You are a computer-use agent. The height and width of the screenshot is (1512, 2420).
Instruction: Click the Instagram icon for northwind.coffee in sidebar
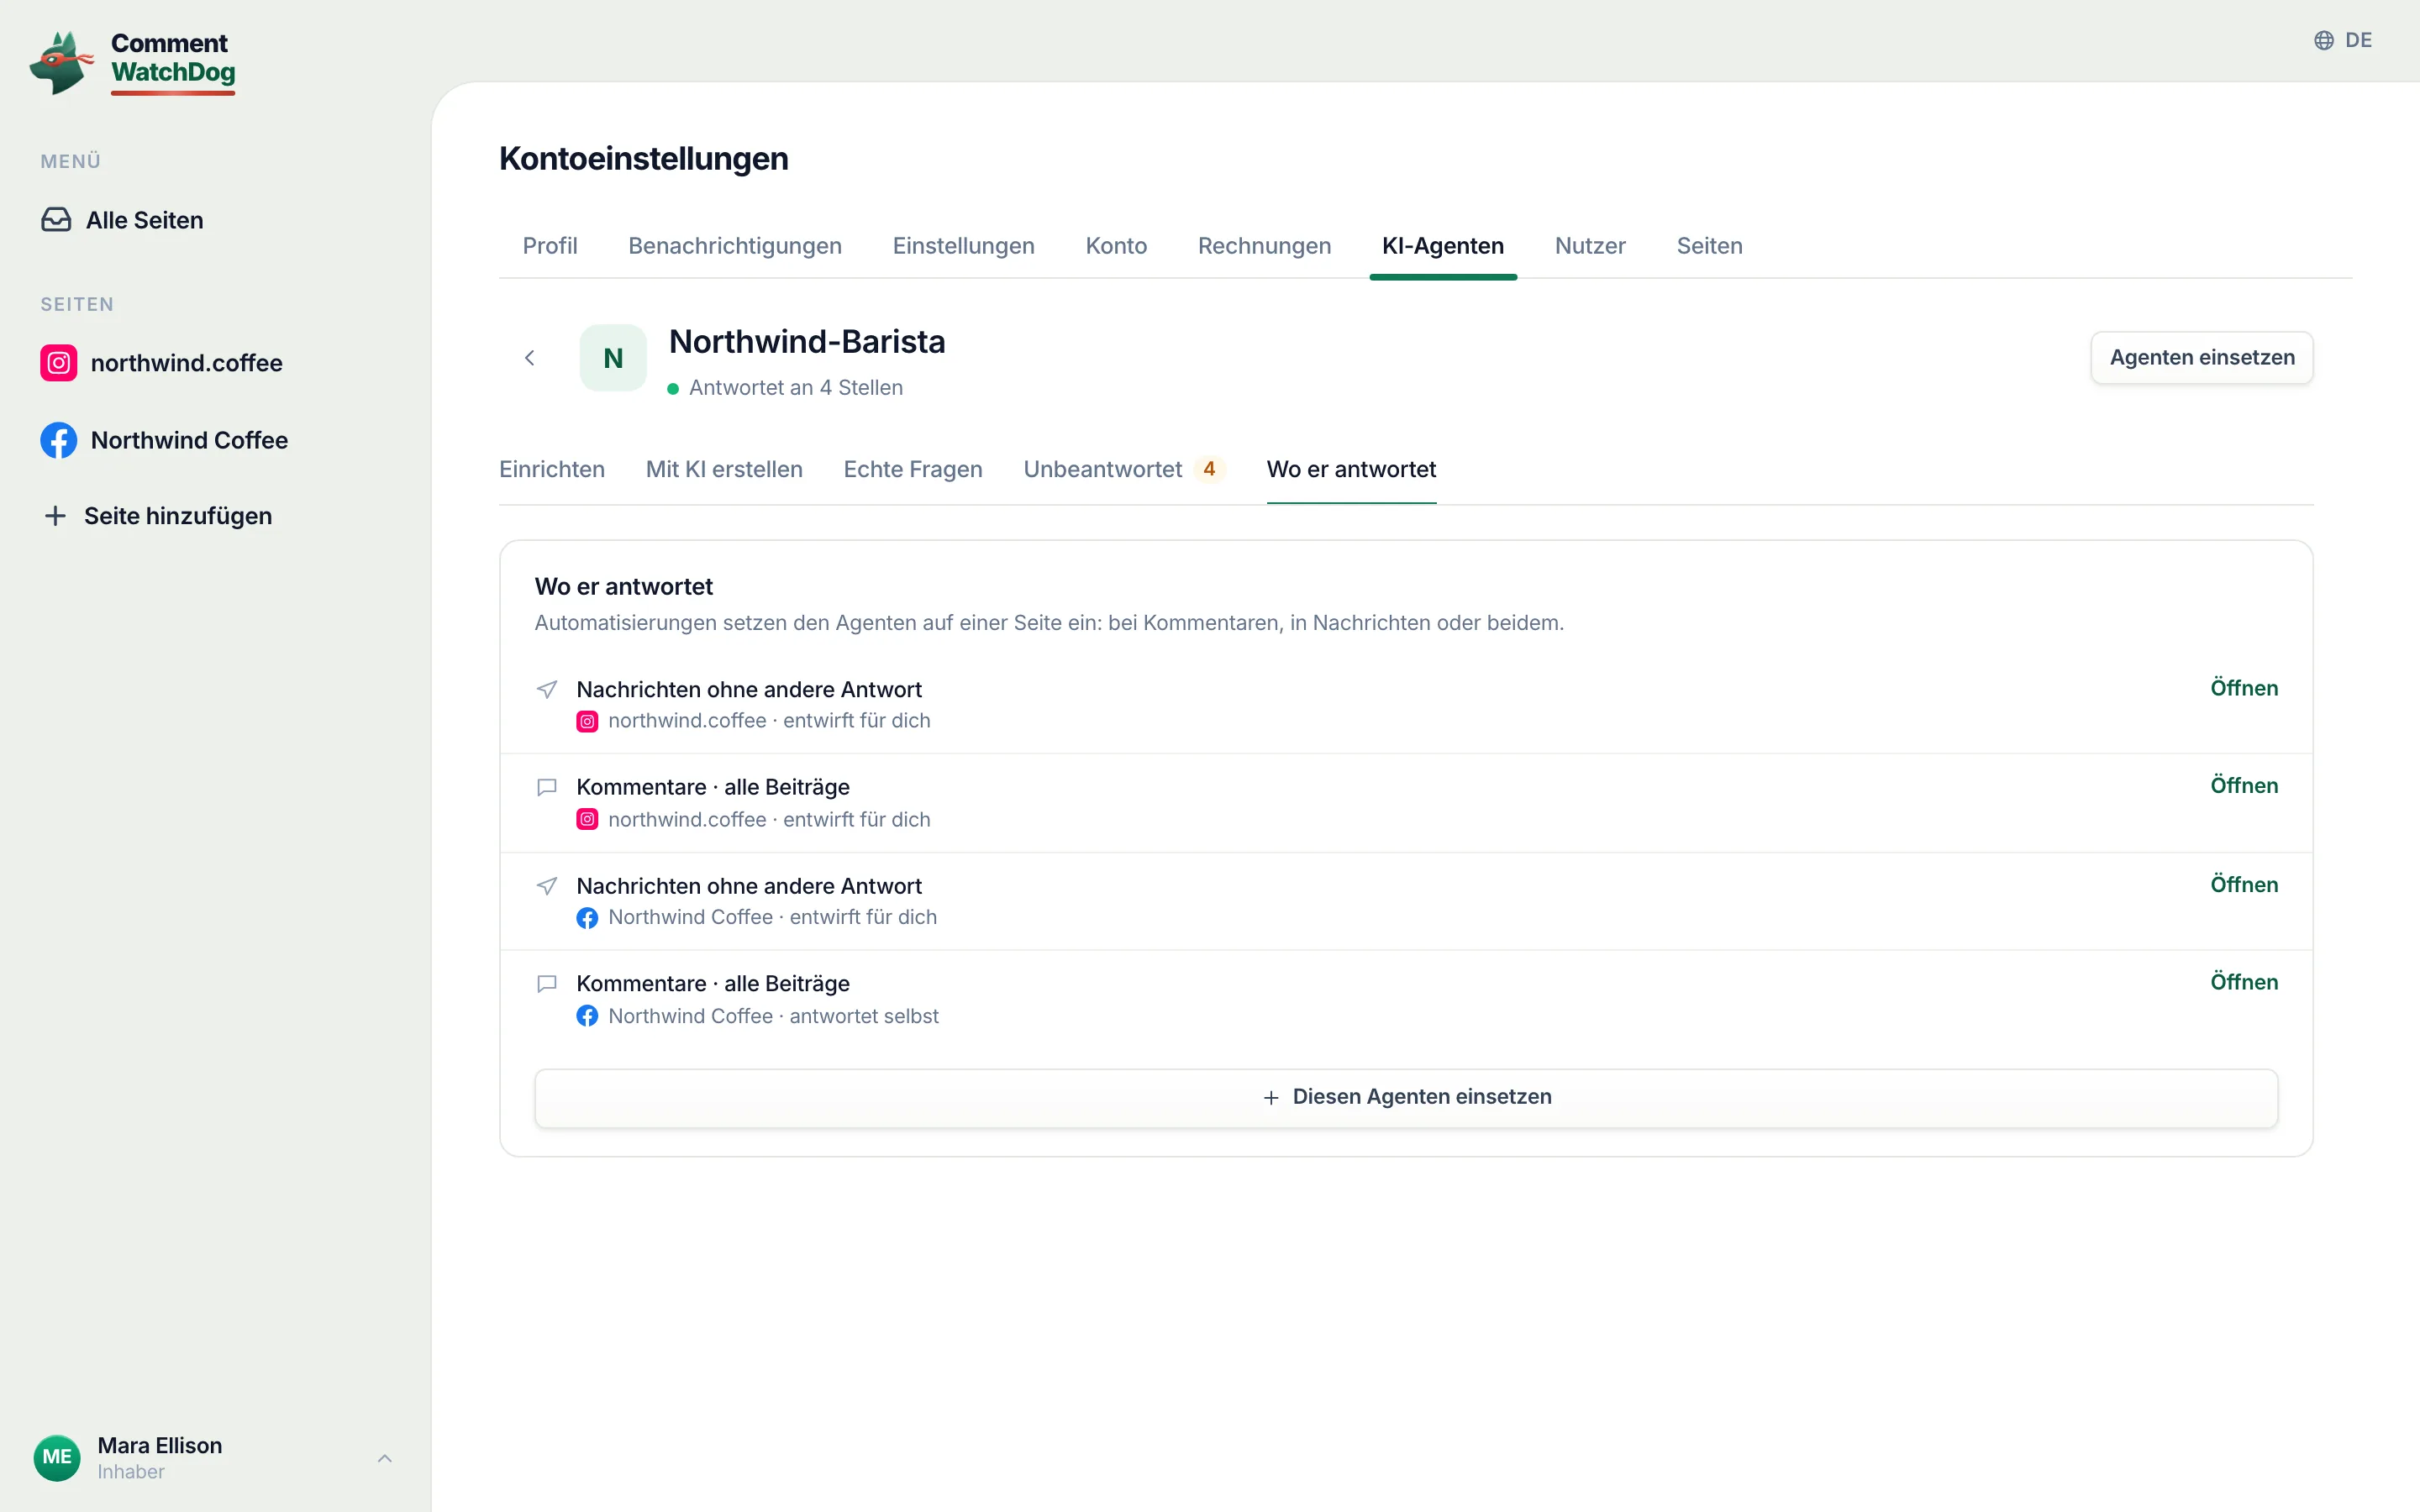click(x=59, y=363)
